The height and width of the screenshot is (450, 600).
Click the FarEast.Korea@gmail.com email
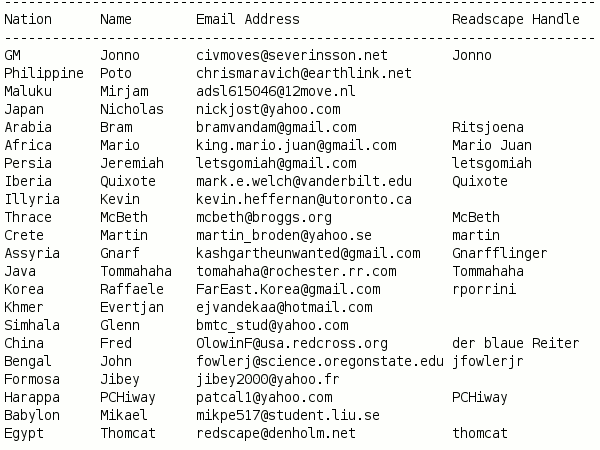[287, 289]
